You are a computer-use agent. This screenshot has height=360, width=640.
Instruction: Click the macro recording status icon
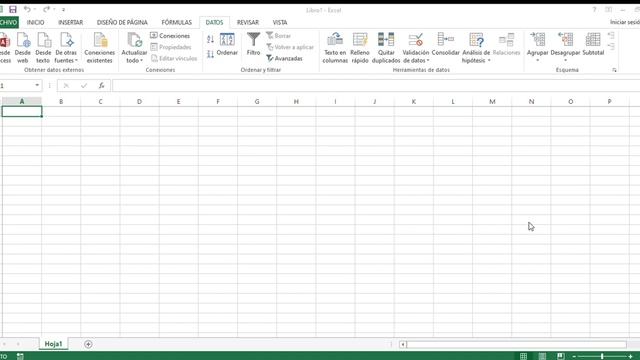[x=20, y=356]
